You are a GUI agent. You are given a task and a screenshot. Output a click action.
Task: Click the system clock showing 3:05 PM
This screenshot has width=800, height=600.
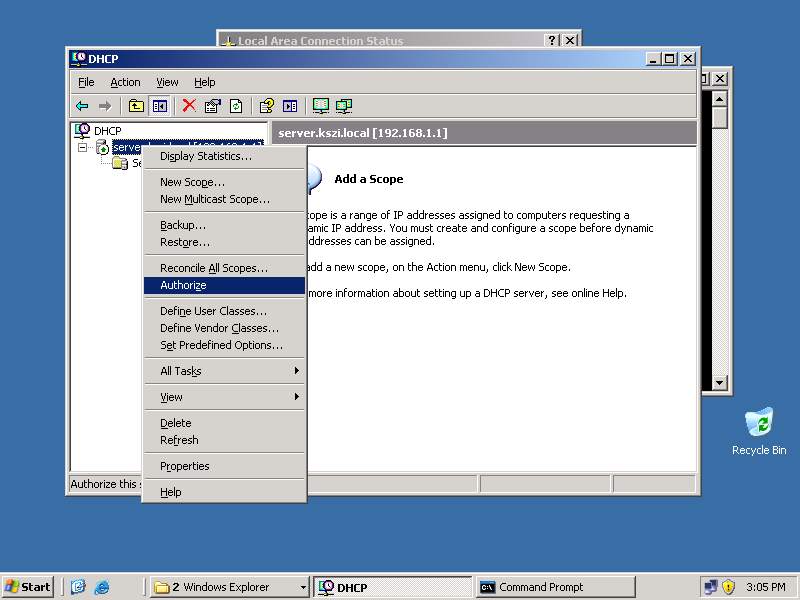(x=766, y=587)
